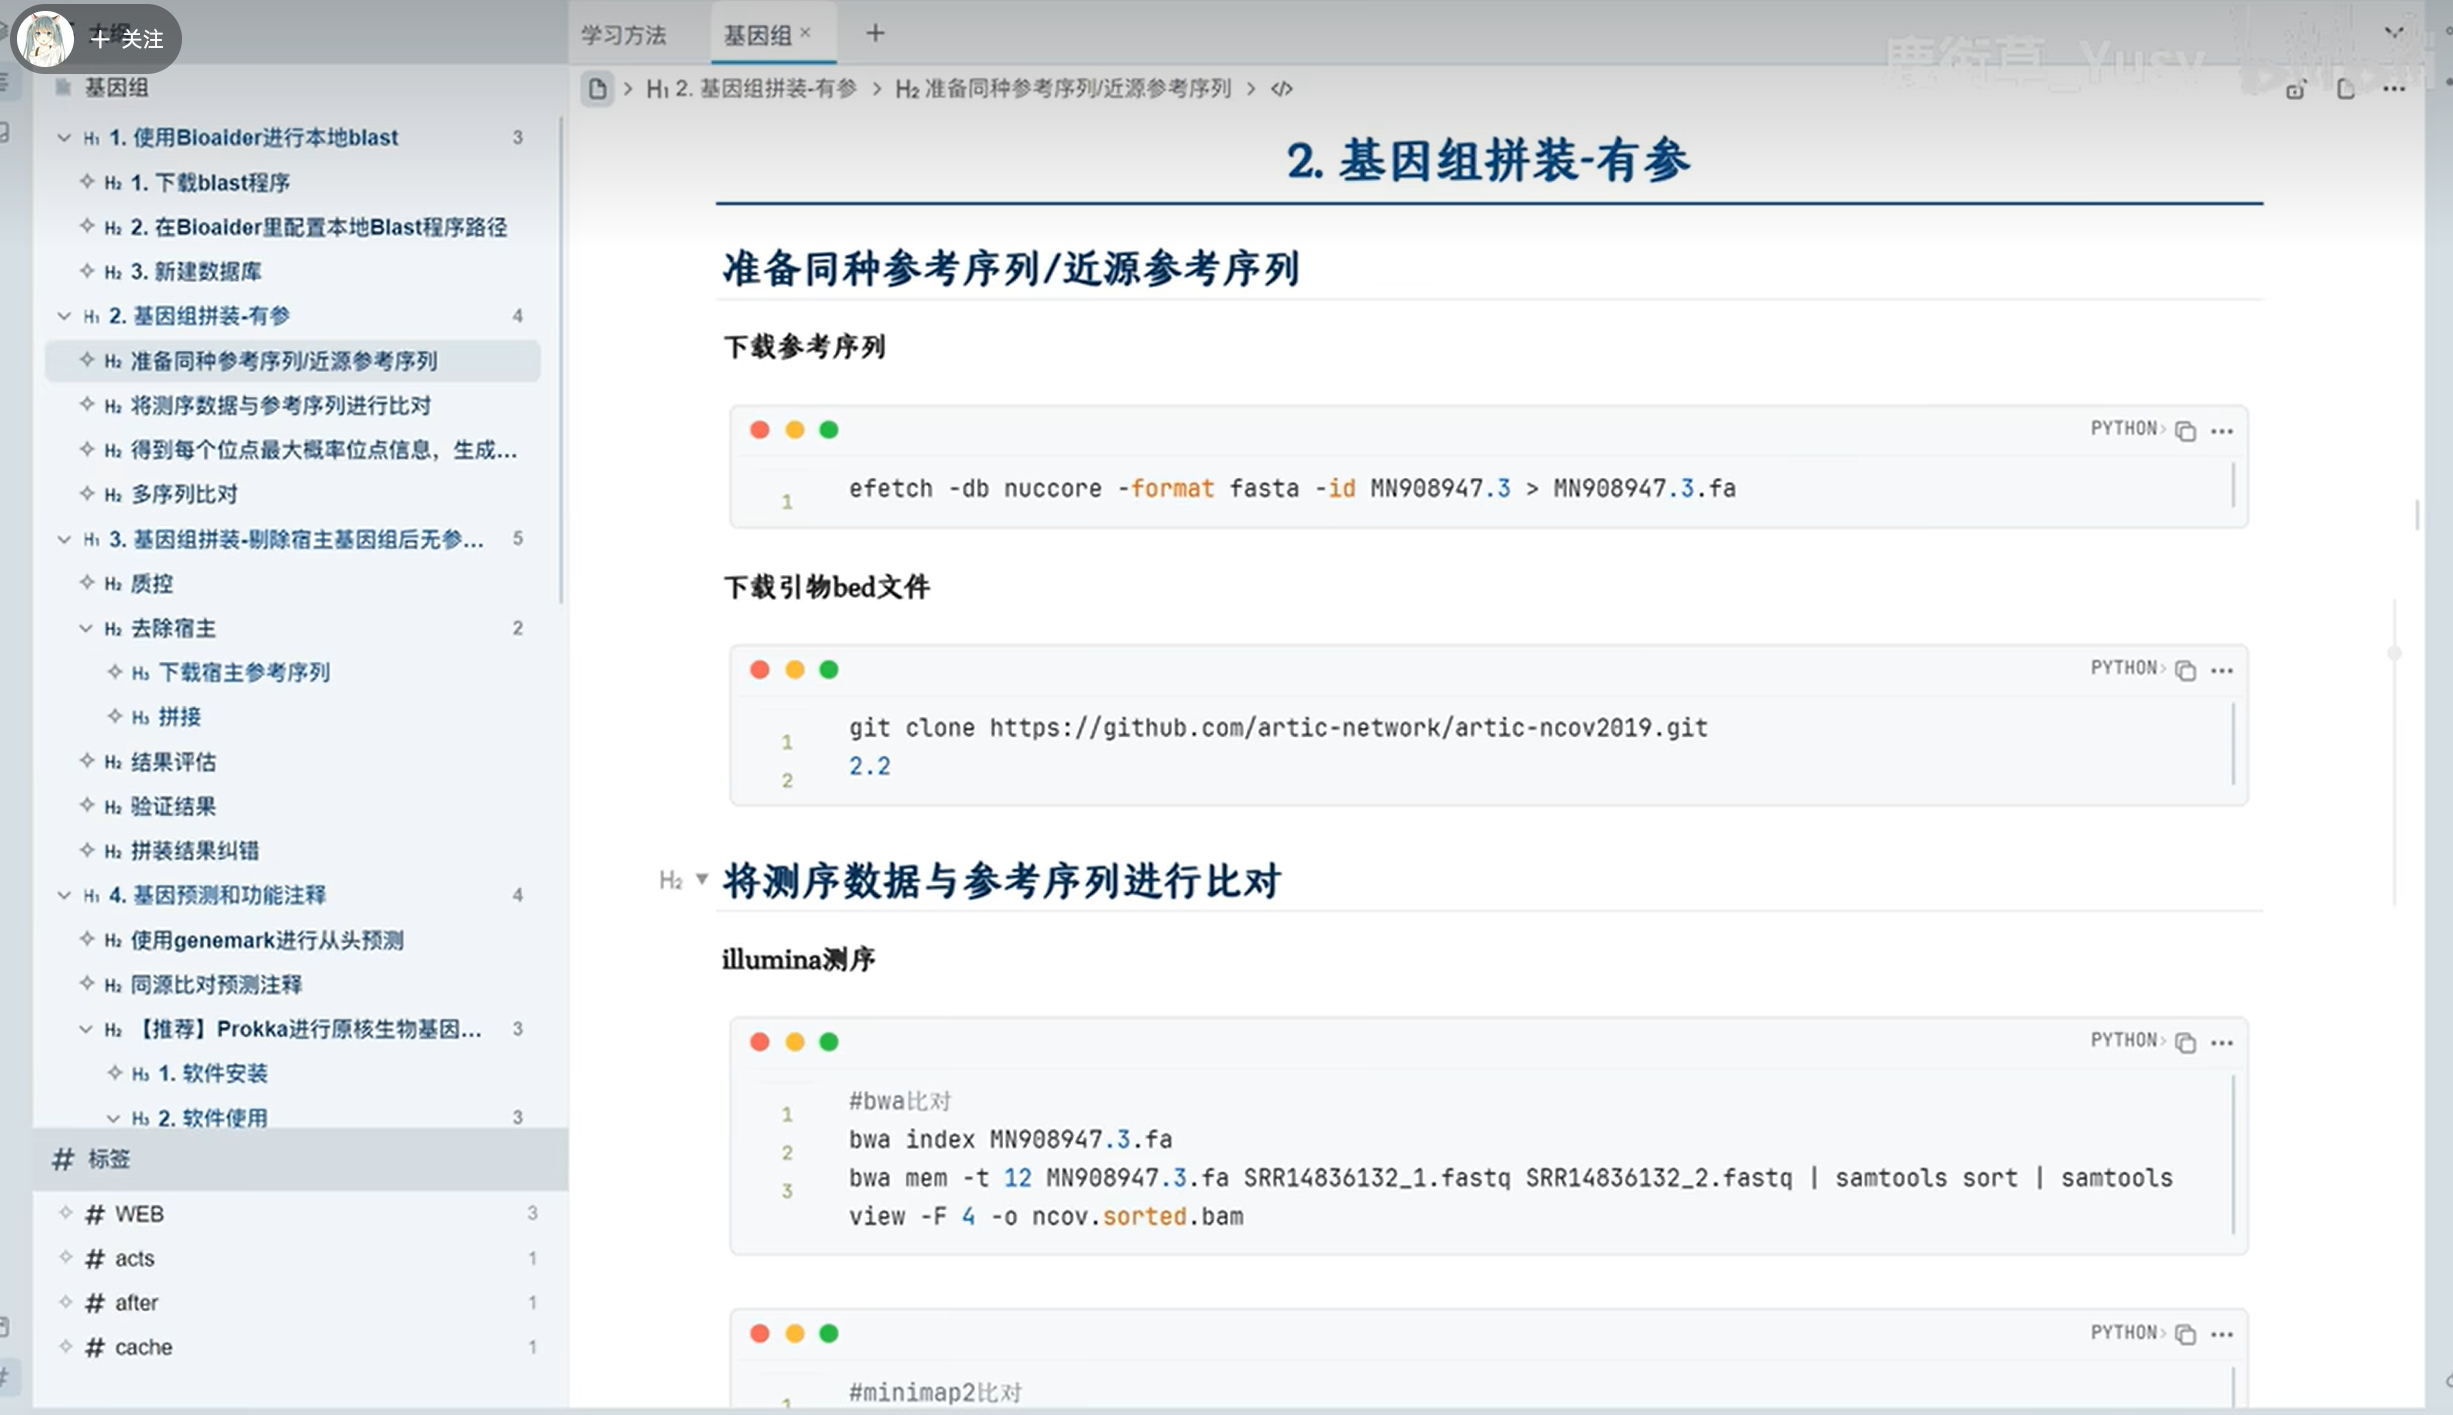Click document icon in breadcrumb bar
This screenshot has width=2453, height=1415.
597,89
